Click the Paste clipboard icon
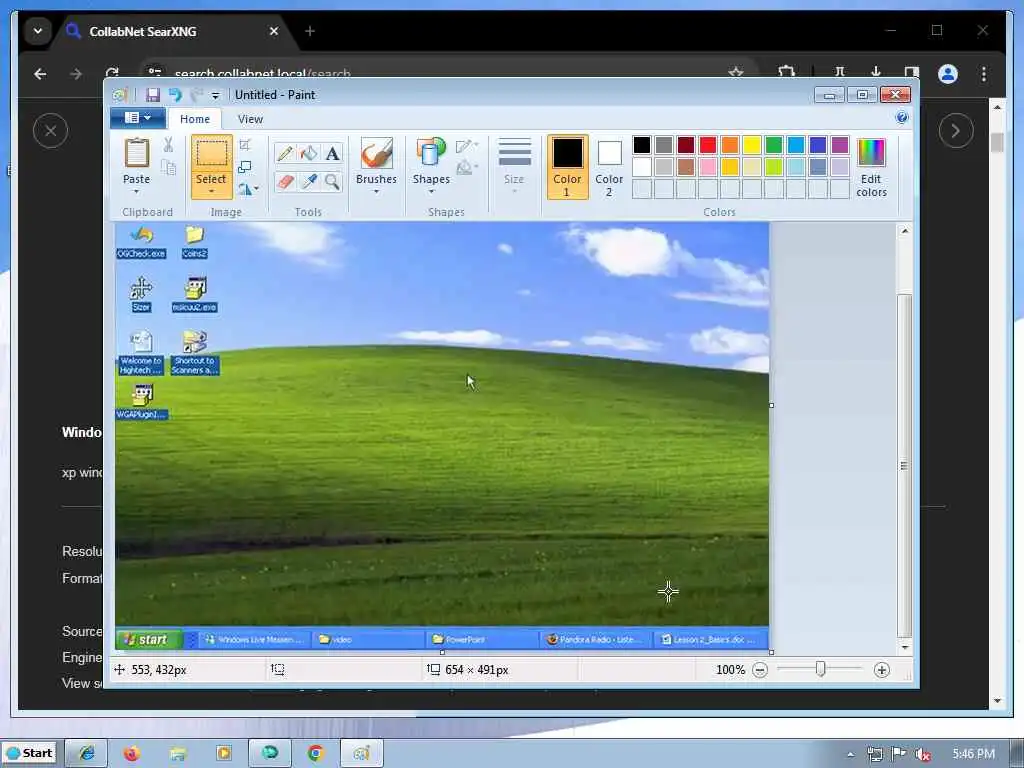This screenshot has height=768, width=1024. point(136,153)
